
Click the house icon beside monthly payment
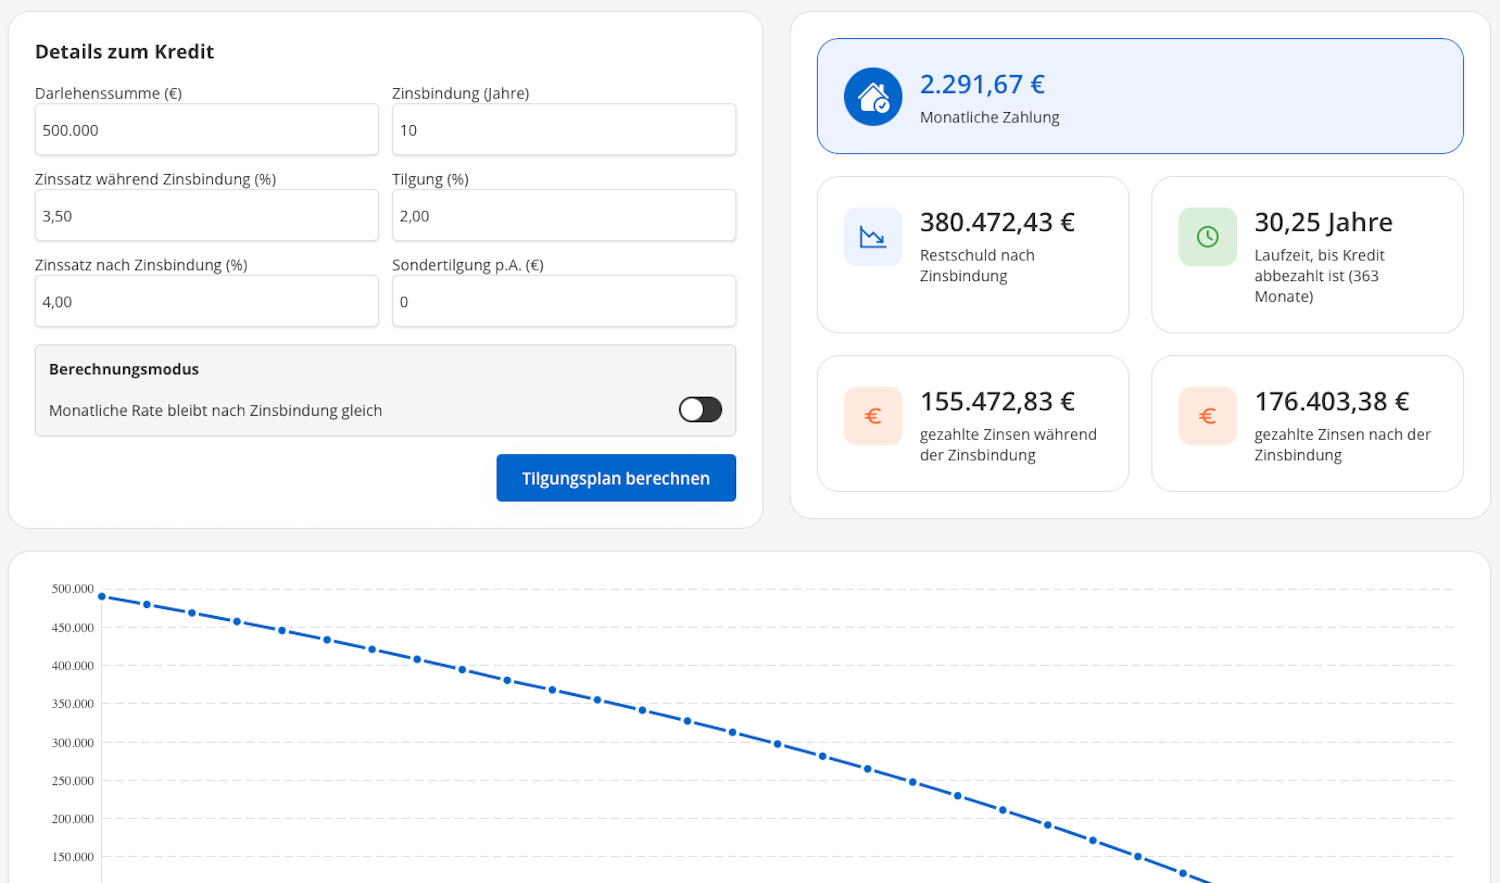coord(872,97)
